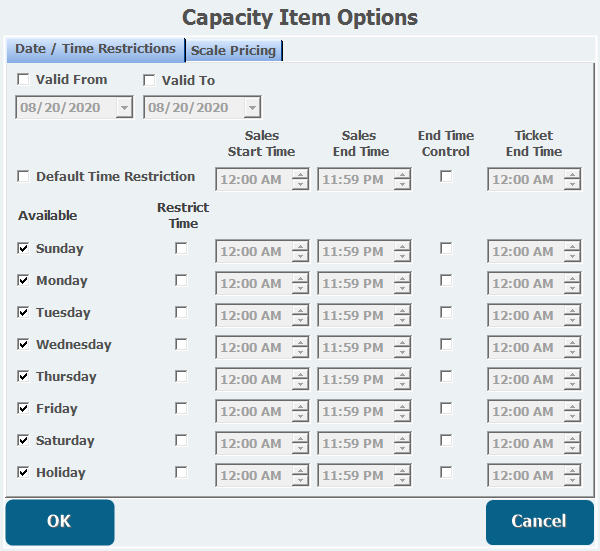Open the Valid To date dropdown

pos(251,107)
